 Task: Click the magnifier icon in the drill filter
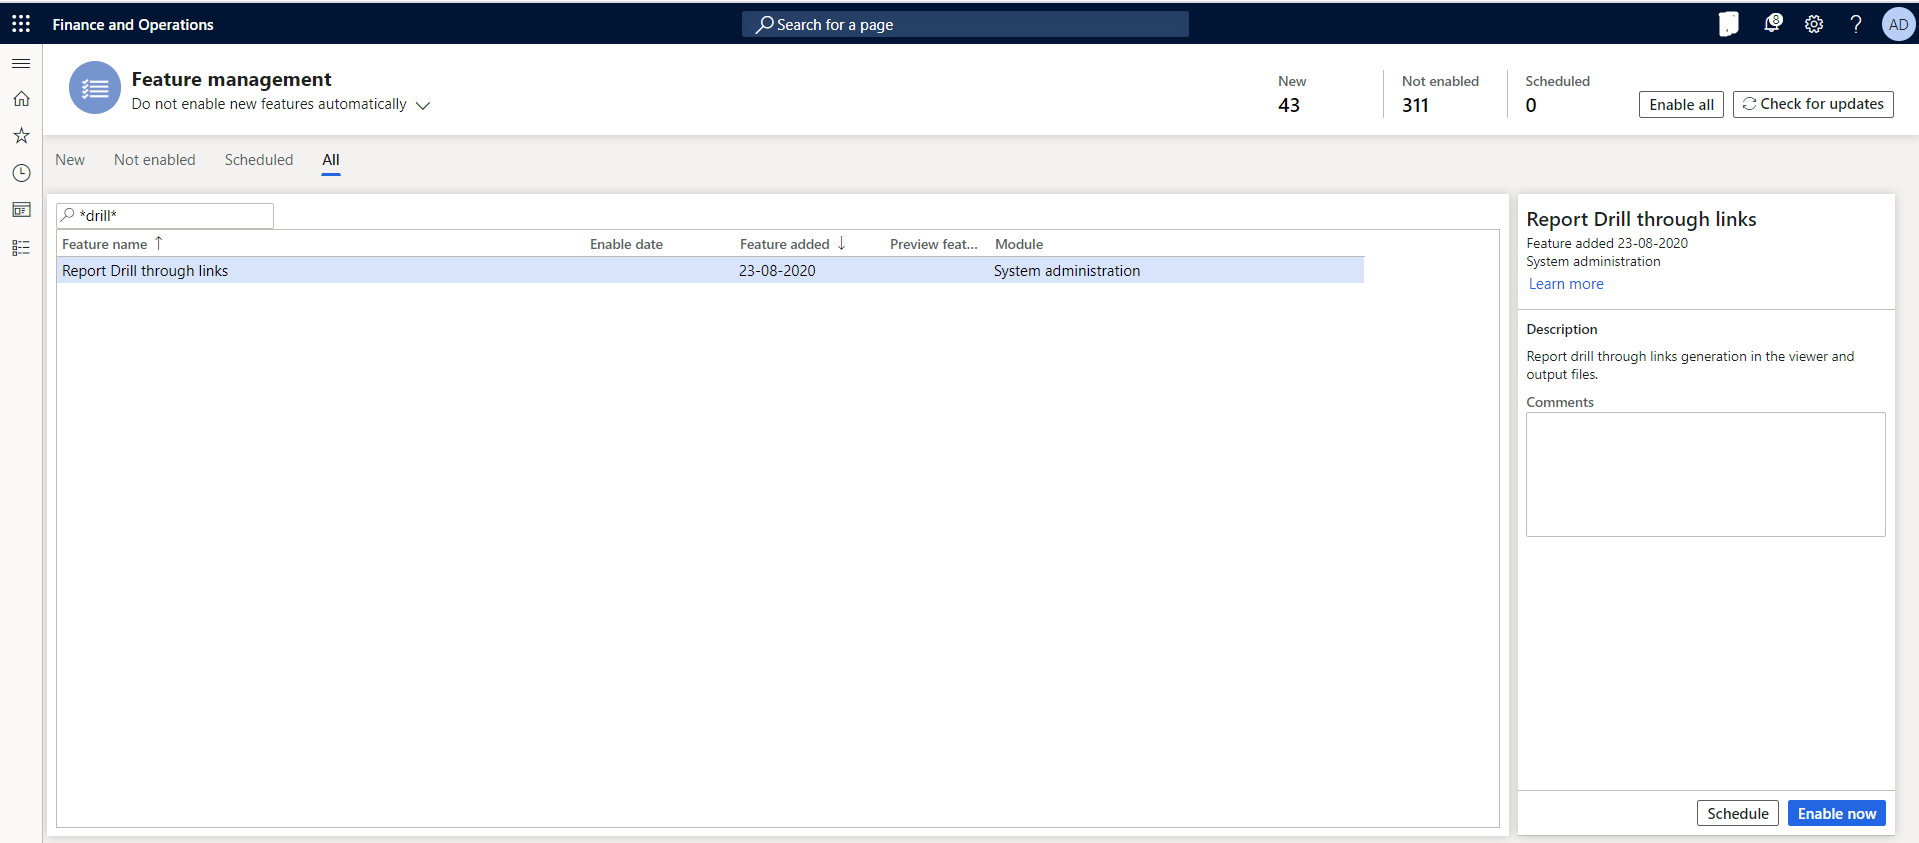point(68,215)
